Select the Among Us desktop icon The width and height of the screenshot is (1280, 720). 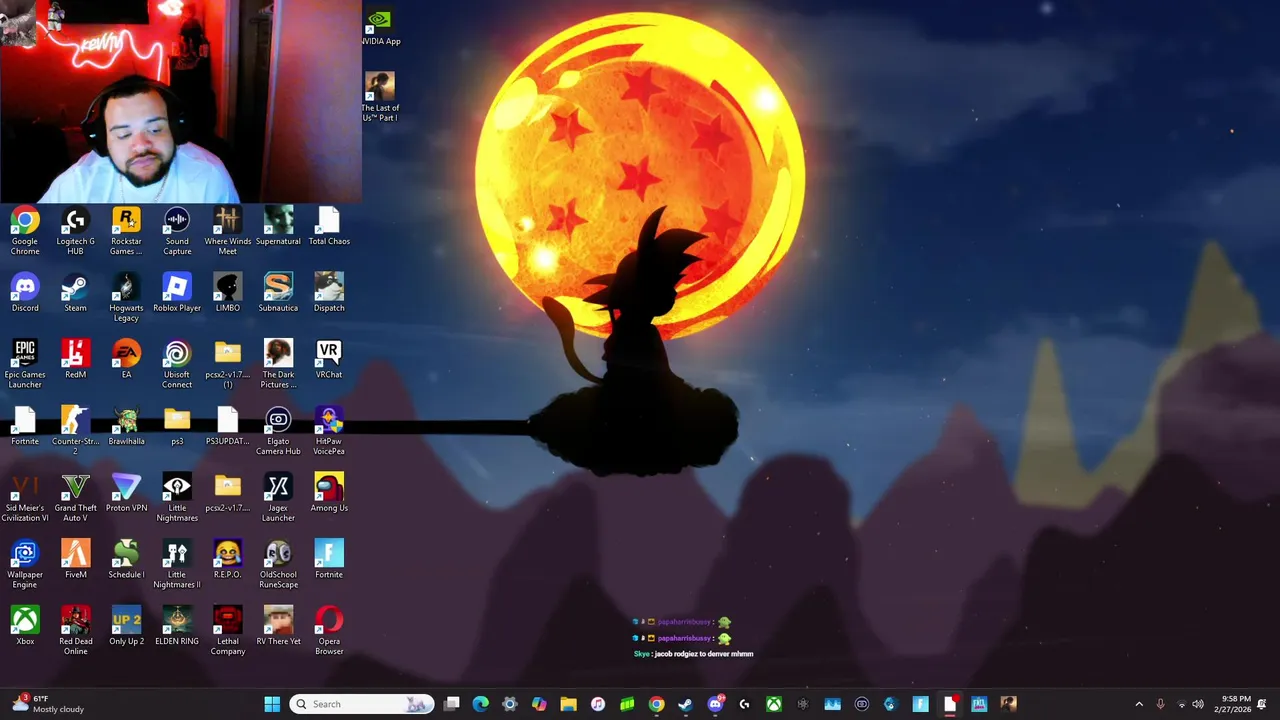[x=329, y=494]
